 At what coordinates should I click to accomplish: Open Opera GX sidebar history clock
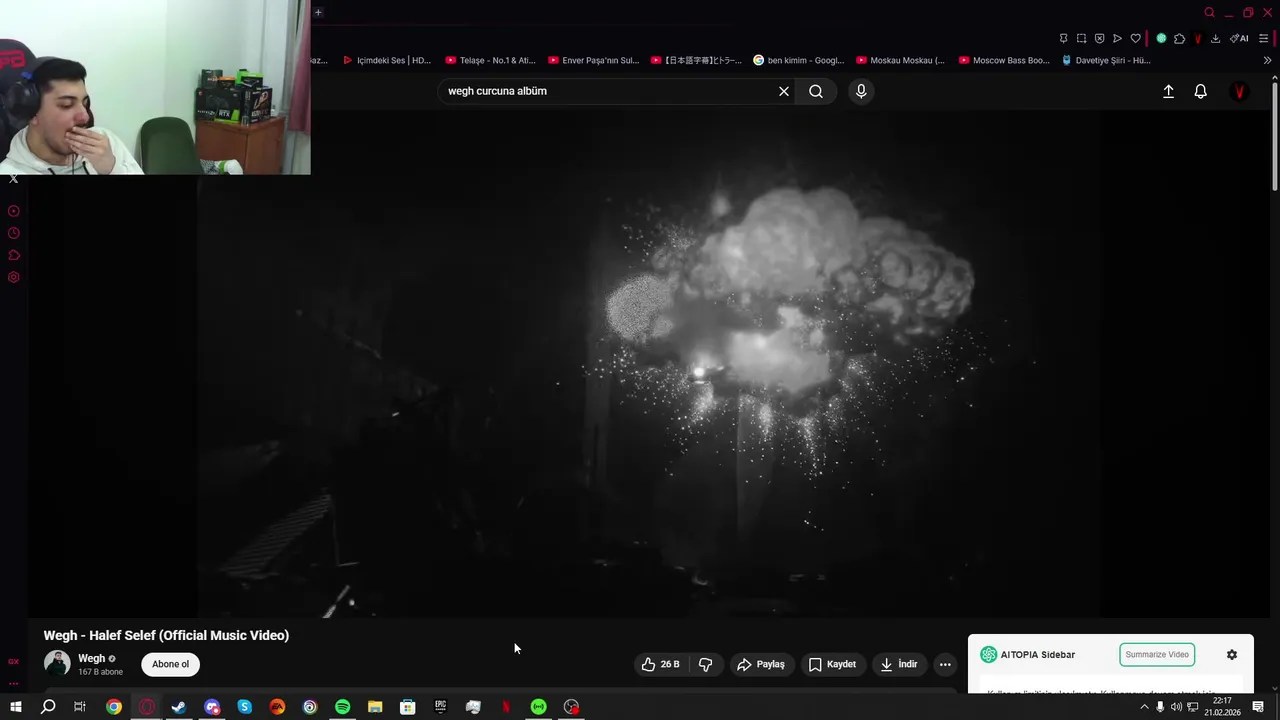[x=13, y=233]
